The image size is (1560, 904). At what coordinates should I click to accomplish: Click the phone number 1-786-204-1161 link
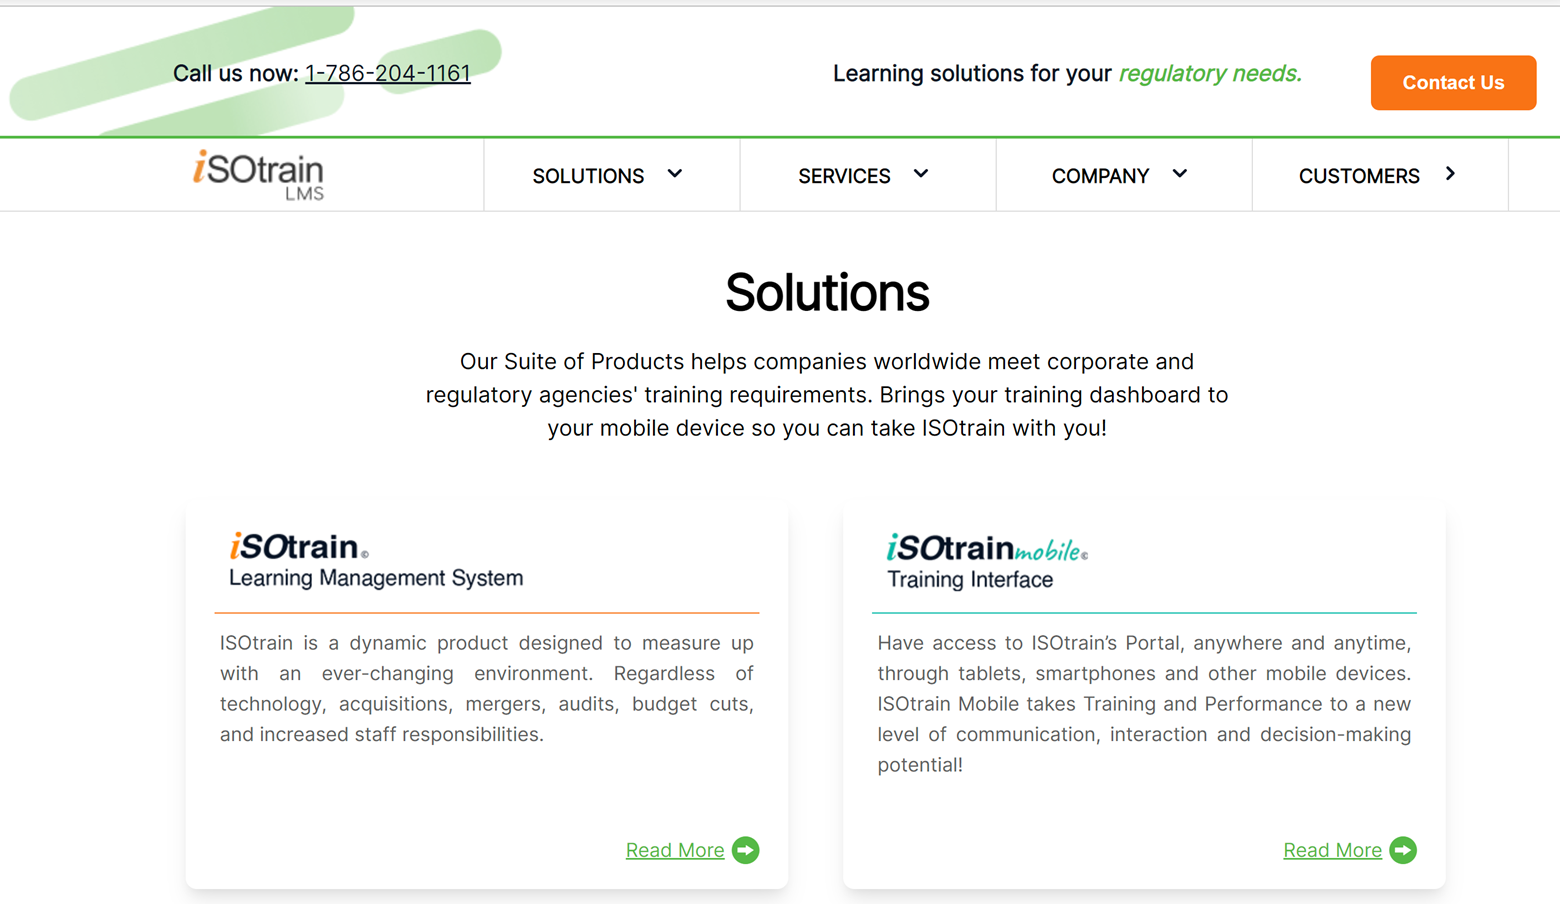pyautogui.click(x=389, y=73)
